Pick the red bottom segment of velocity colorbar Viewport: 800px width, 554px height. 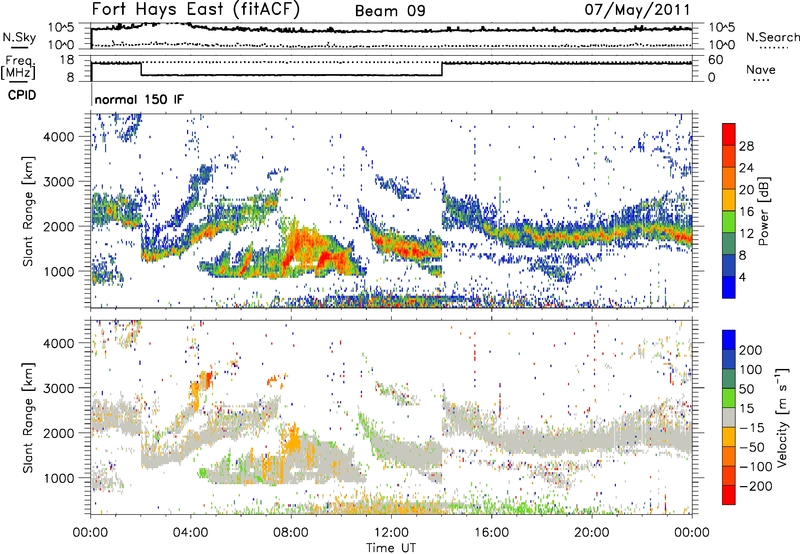click(x=729, y=495)
